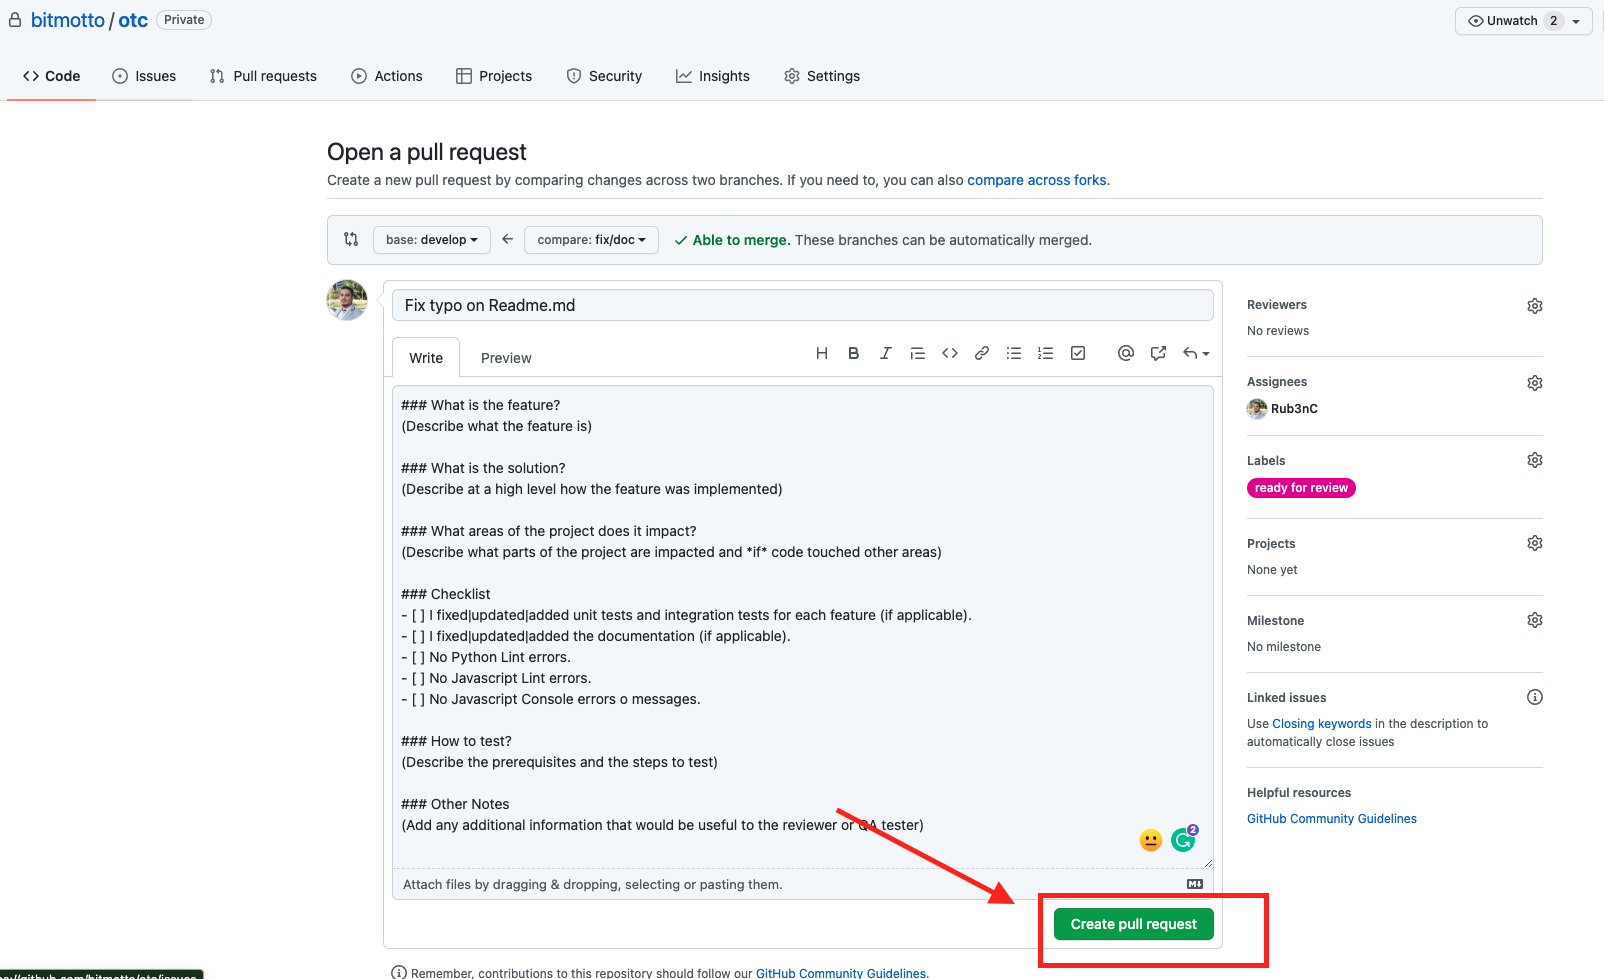Click the attach files drop area

[x=803, y=884]
